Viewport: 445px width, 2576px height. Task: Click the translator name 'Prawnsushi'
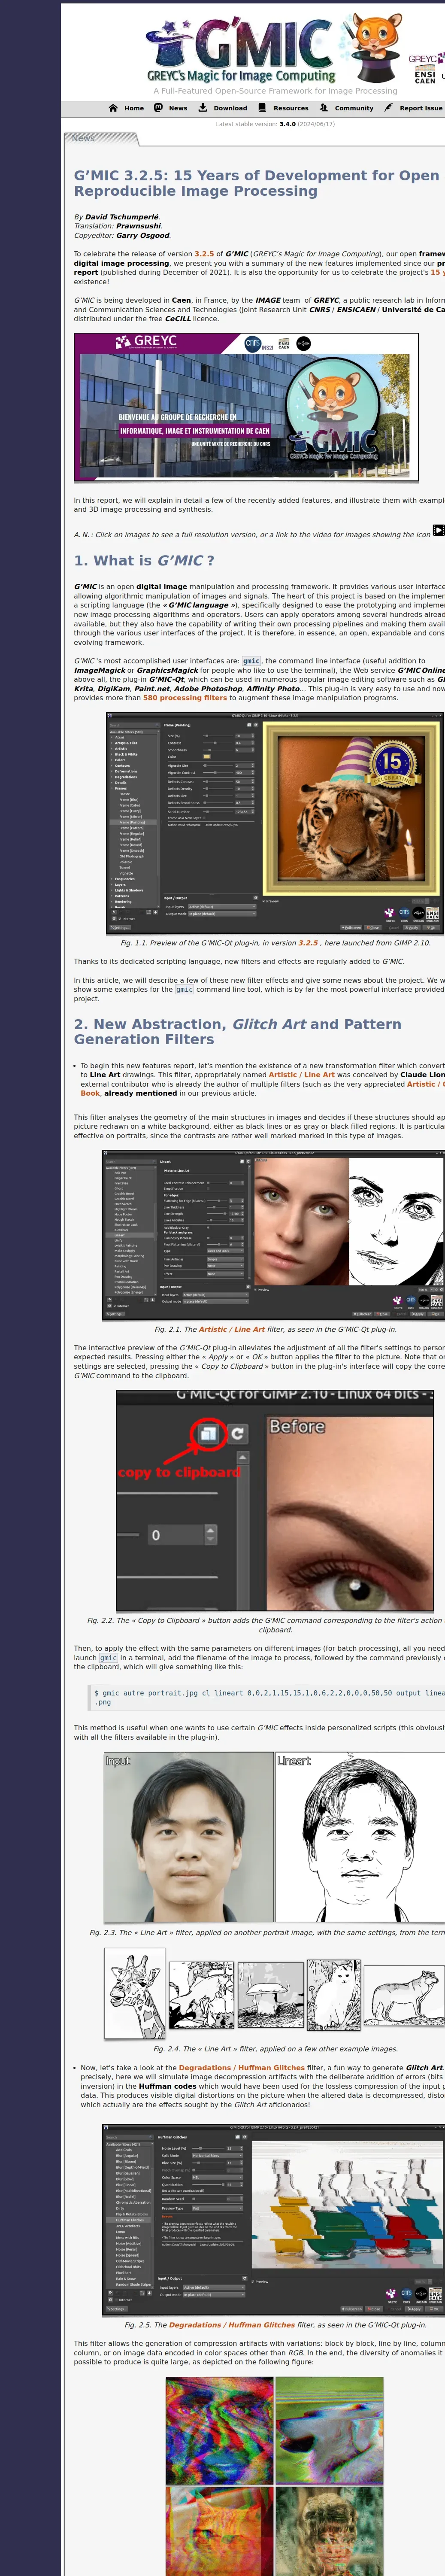coord(138,226)
